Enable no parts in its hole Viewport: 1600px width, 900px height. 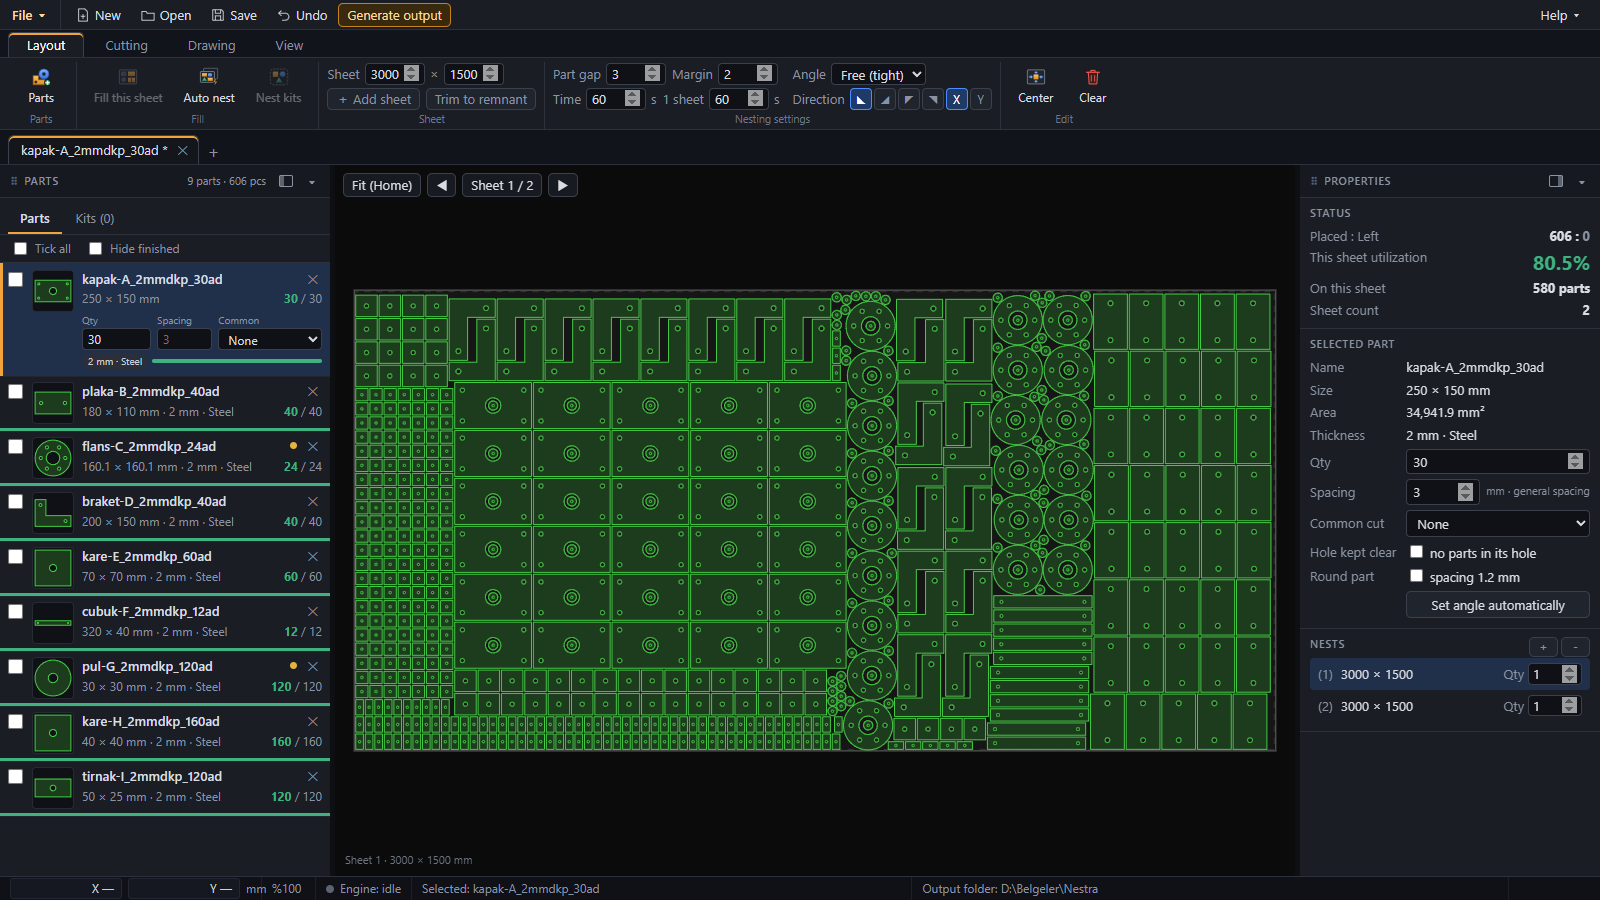pyautogui.click(x=1417, y=552)
